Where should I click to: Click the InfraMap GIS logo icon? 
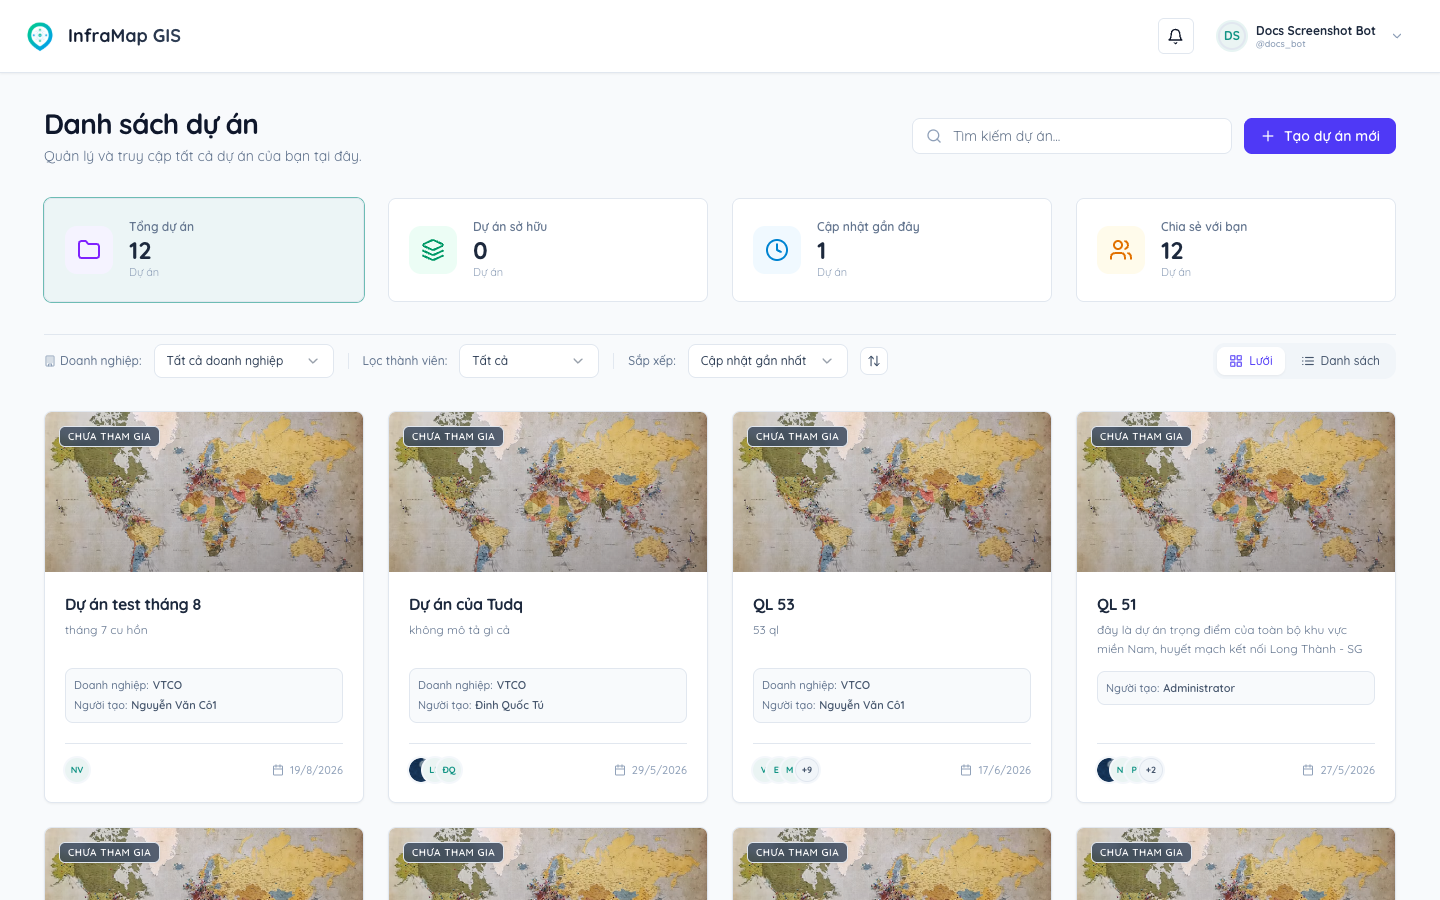coord(40,36)
